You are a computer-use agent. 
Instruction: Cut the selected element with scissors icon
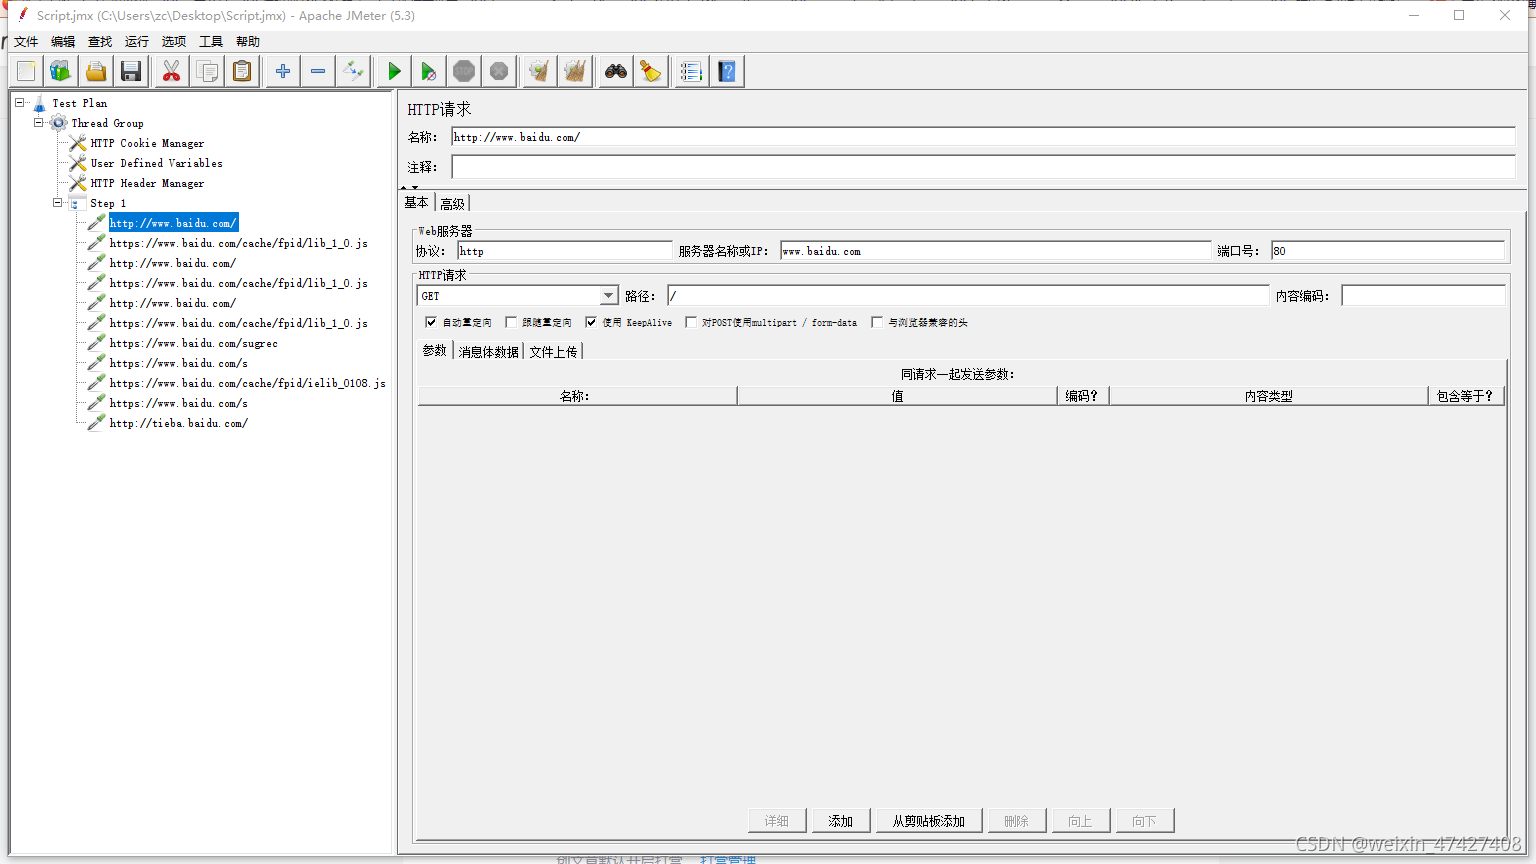point(171,70)
